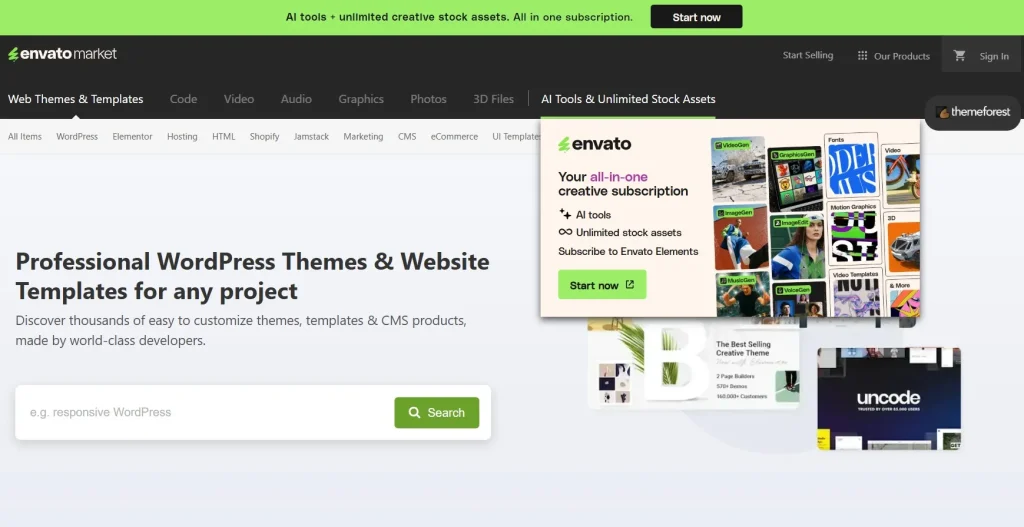The width and height of the screenshot is (1024, 527).
Task: Open the WordPress submenu
Action: (x=77, y=136)
